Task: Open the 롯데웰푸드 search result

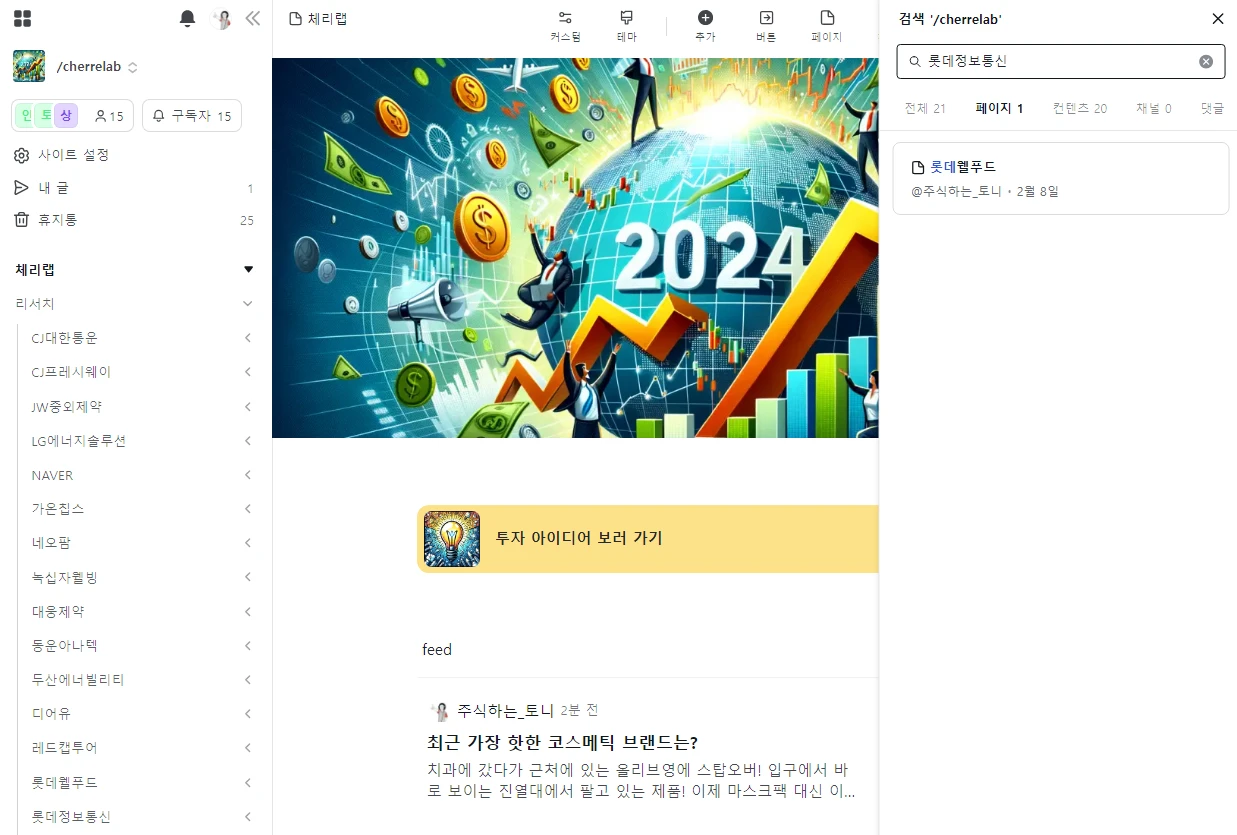Action: pos(1060,178)
